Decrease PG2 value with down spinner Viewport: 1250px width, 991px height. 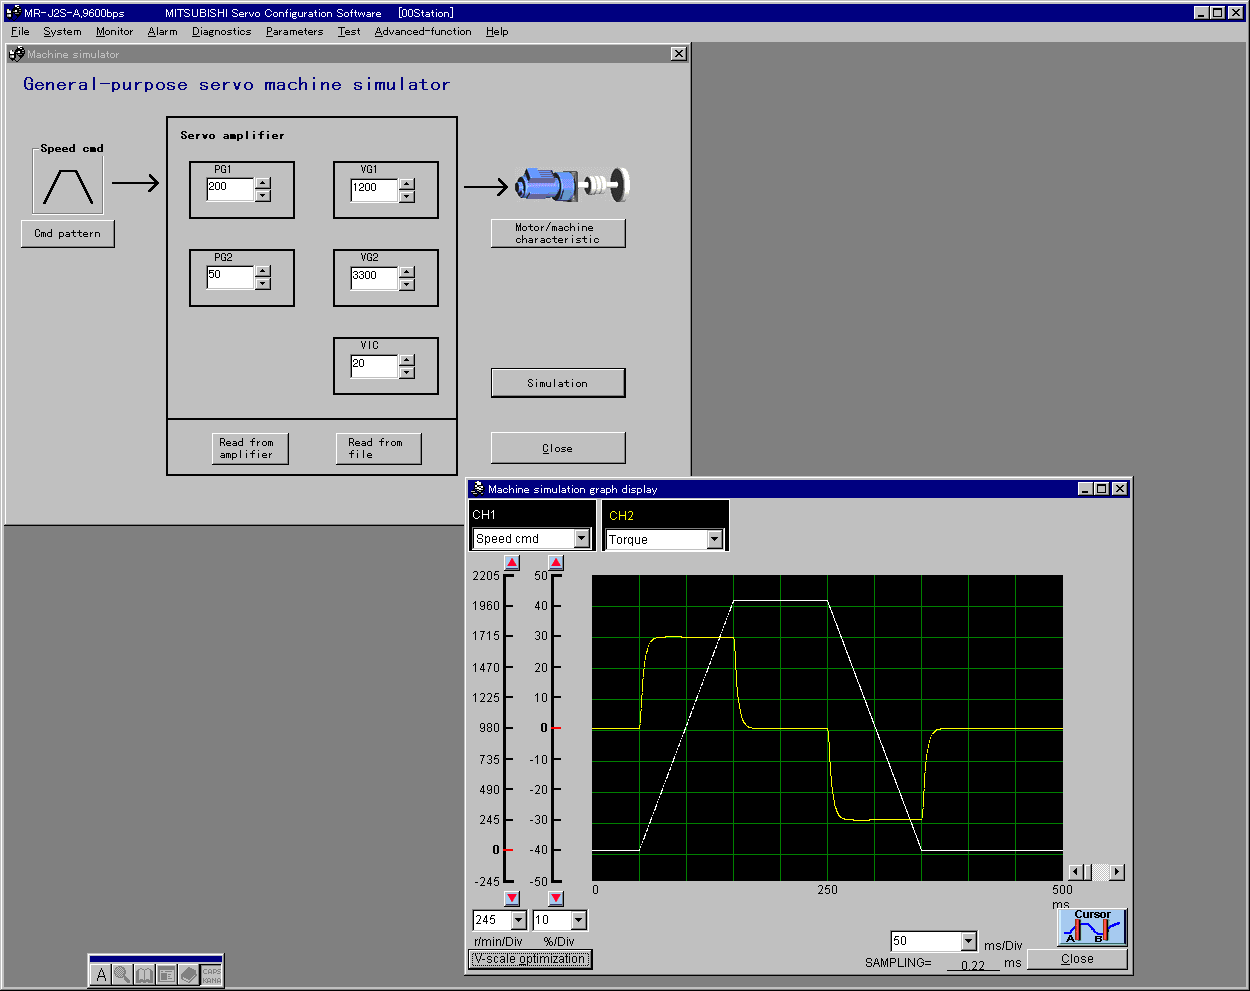click(263, 283)
